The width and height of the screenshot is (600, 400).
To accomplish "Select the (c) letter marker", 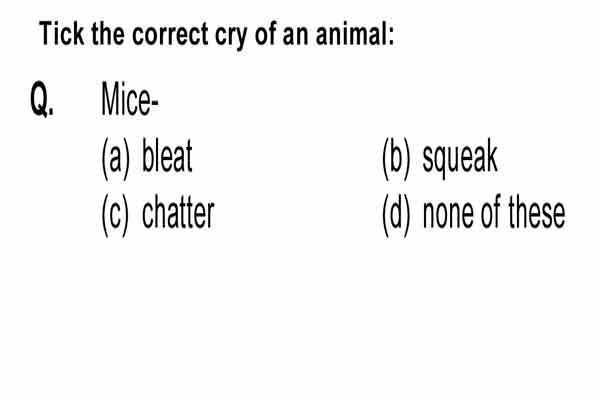I will click(115, 215).
